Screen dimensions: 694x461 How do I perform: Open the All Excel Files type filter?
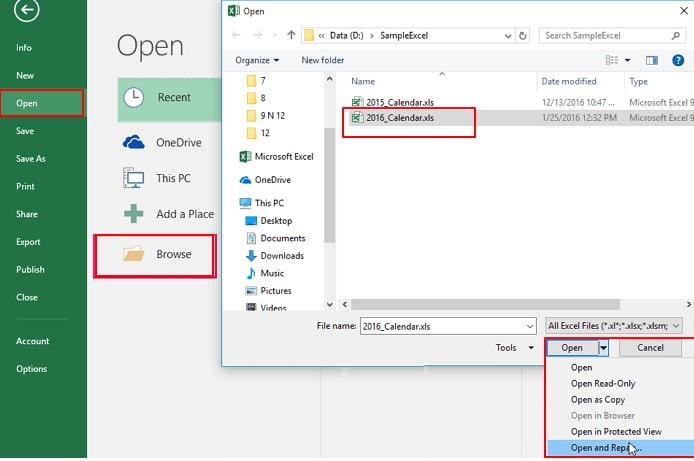pyautogui.click(x=613, y=326)
